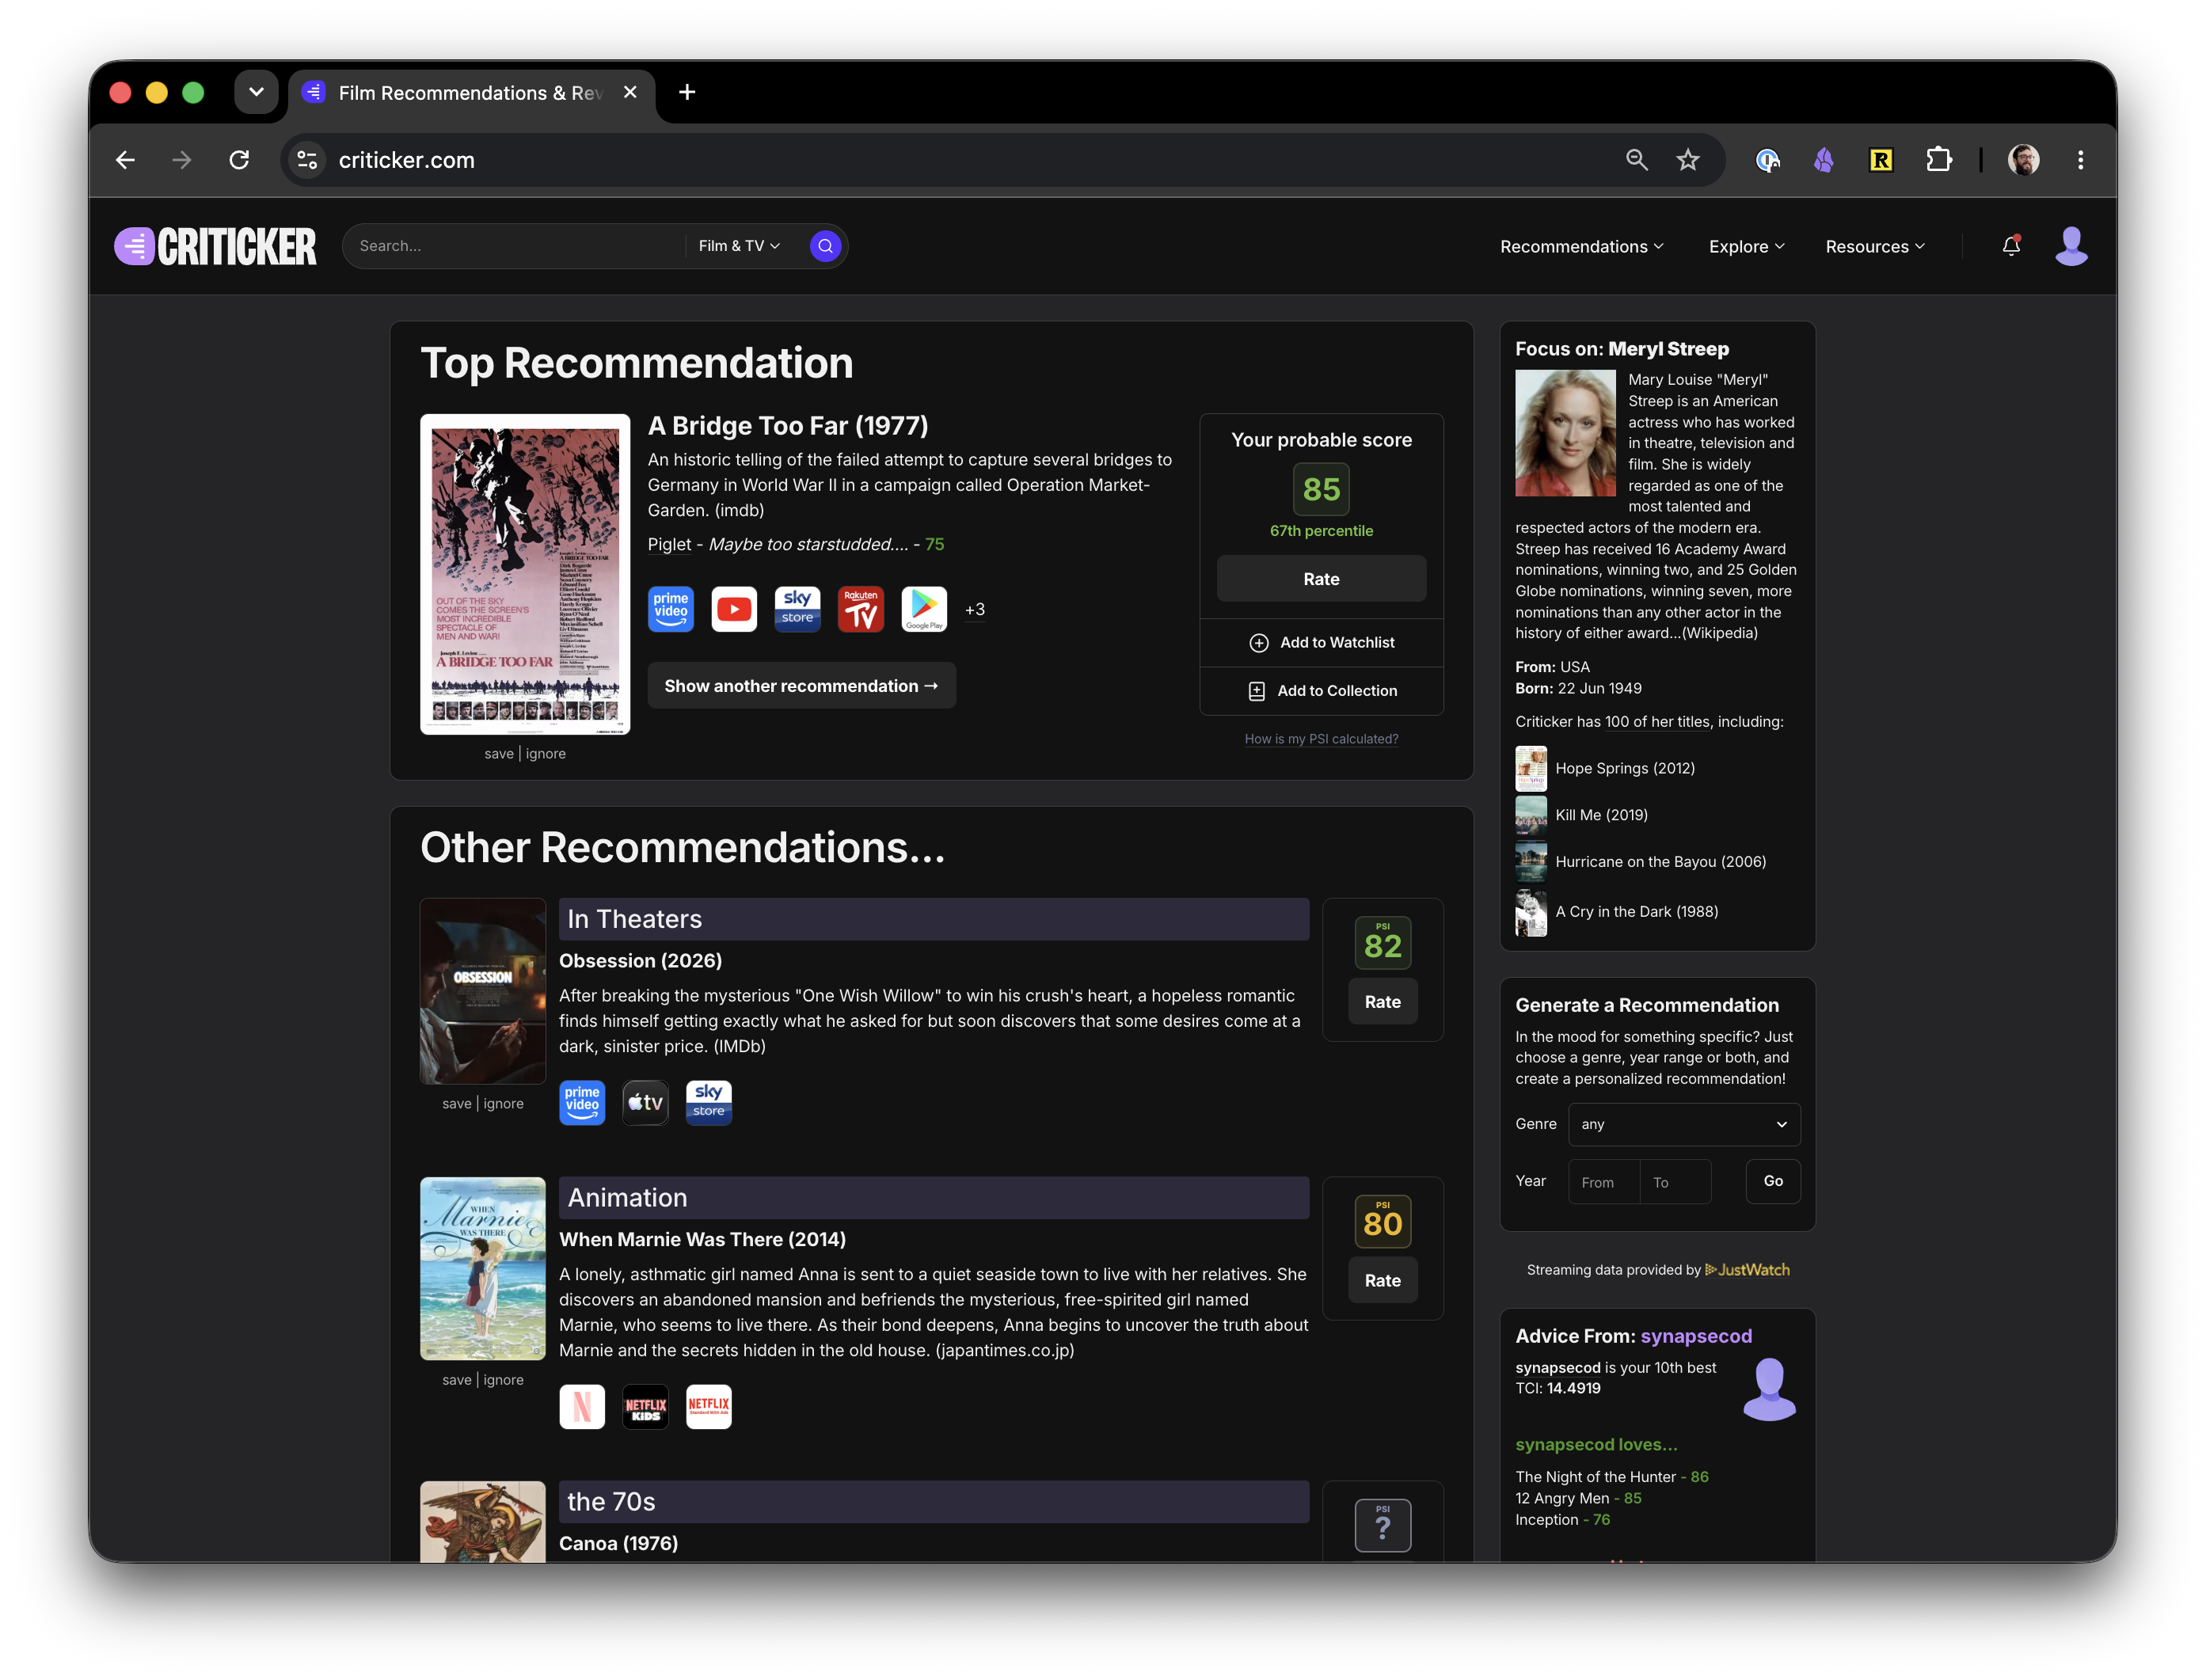Switch to Film Recommendations & Reviews tab

click(x=470, y=92)
